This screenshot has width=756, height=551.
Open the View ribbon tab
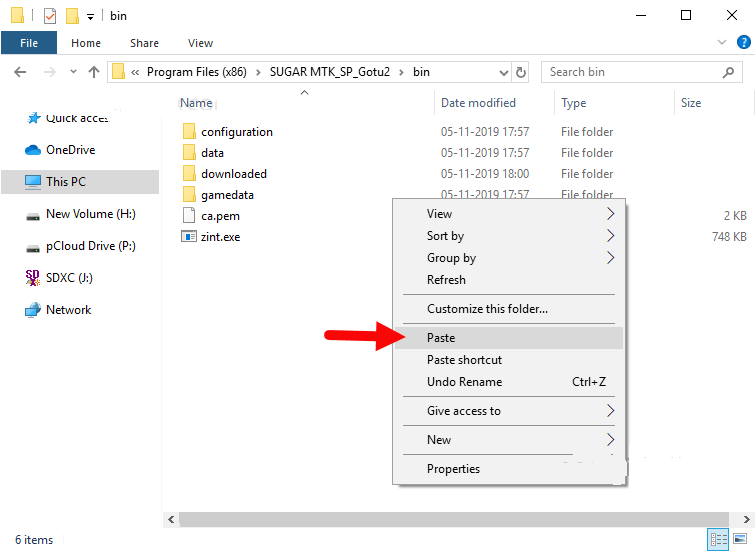pos(200,43)
